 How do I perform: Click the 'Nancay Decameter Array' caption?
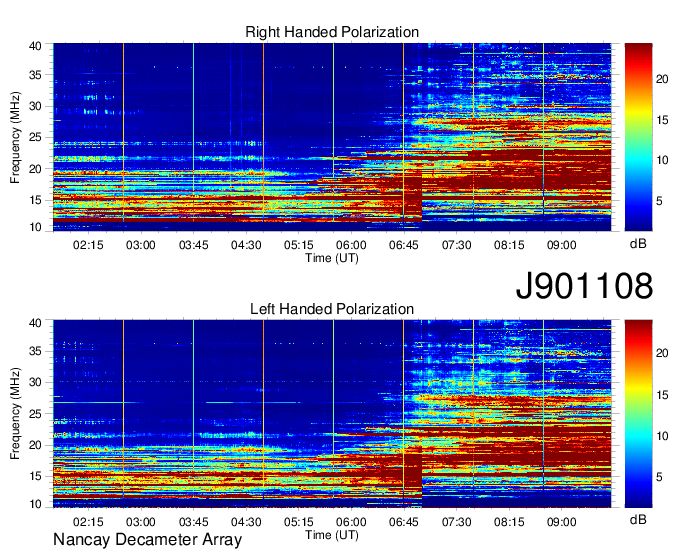tap(147, 540)
